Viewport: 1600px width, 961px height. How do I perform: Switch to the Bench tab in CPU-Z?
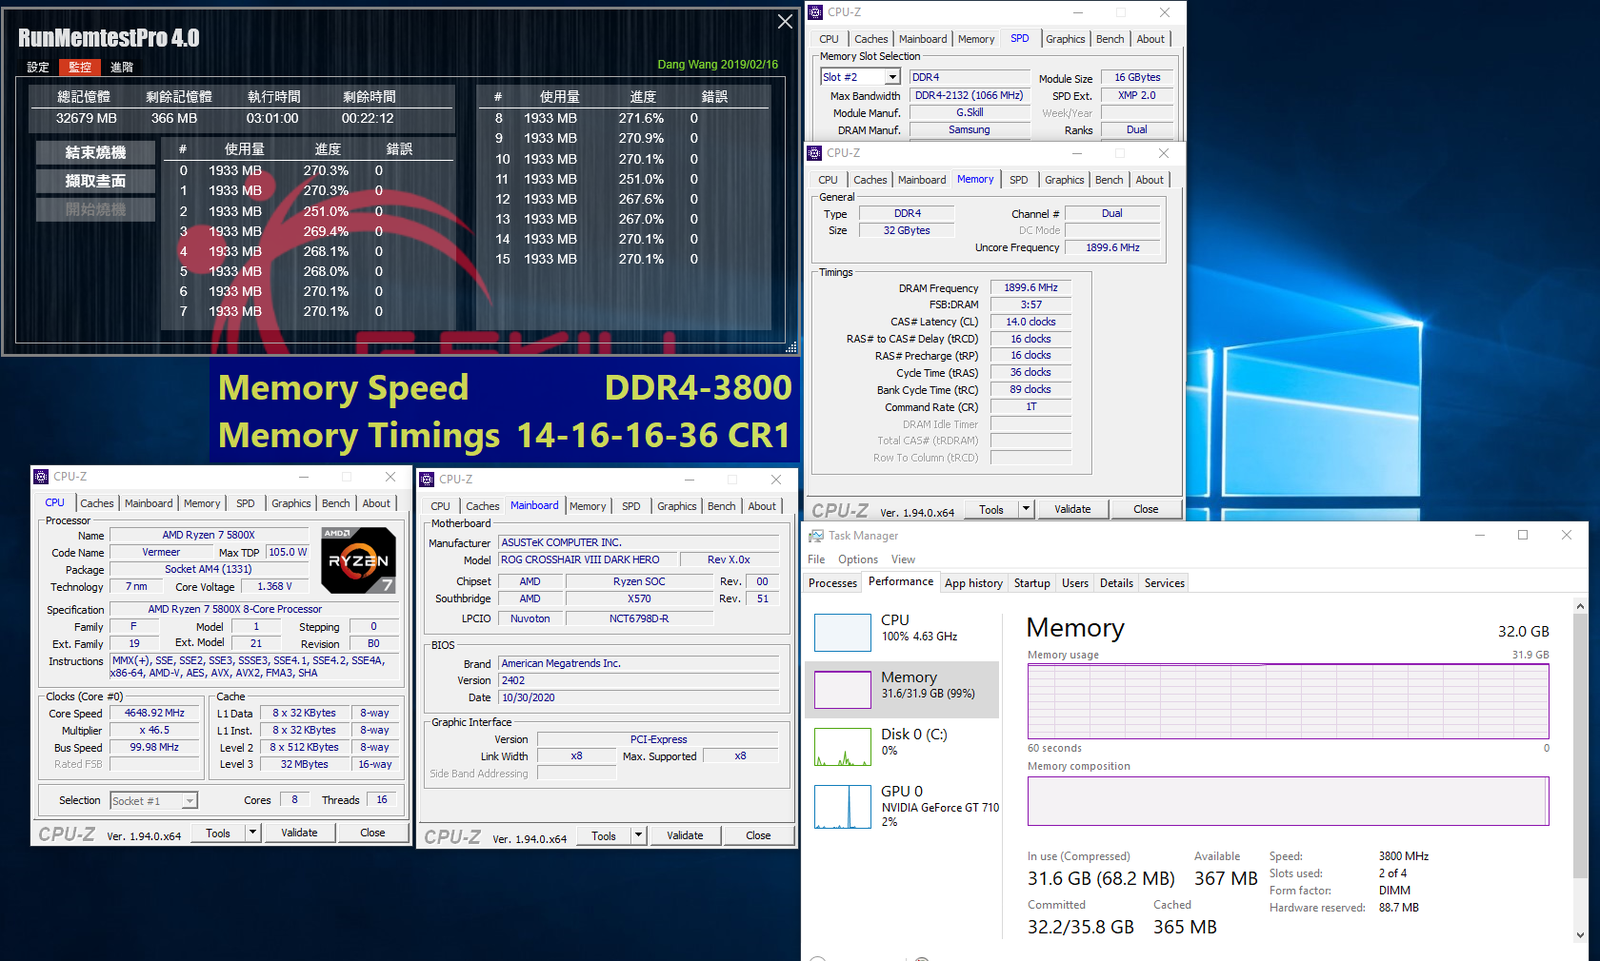[335, 503]
